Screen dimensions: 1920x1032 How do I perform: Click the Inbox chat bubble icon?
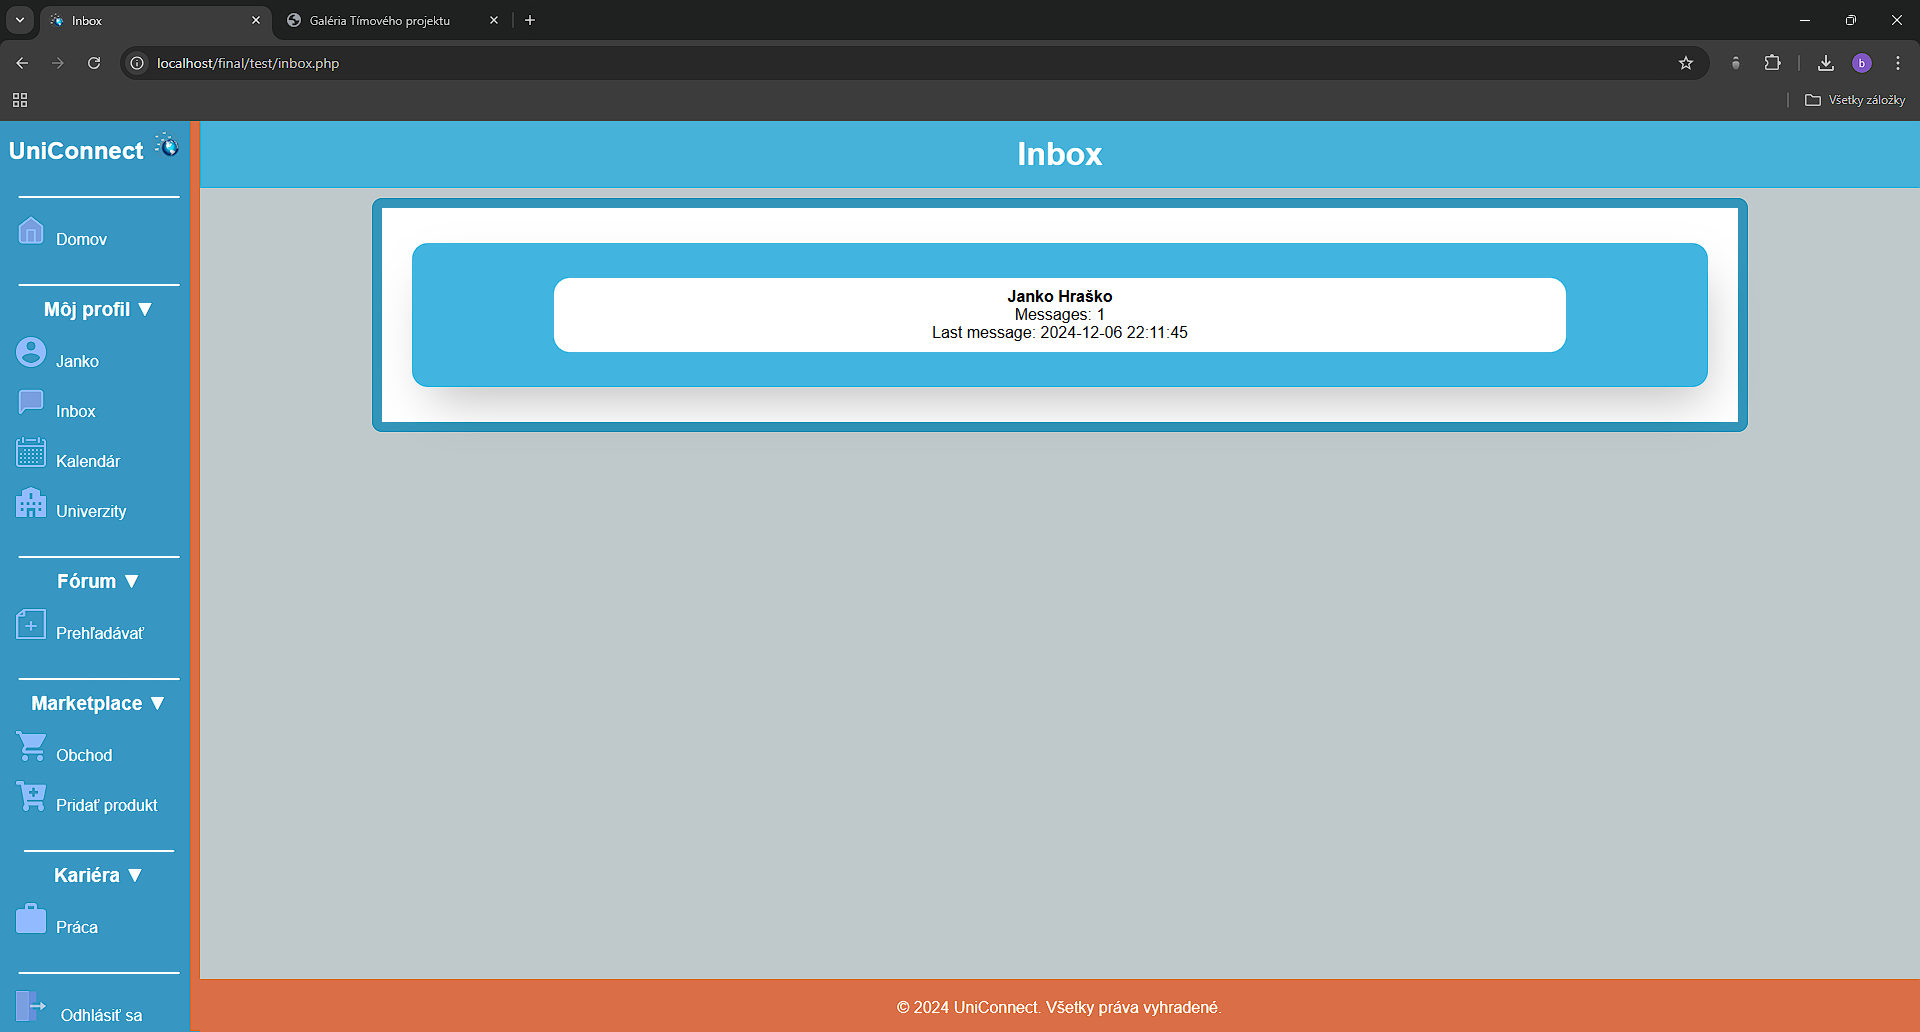point(31,402)
